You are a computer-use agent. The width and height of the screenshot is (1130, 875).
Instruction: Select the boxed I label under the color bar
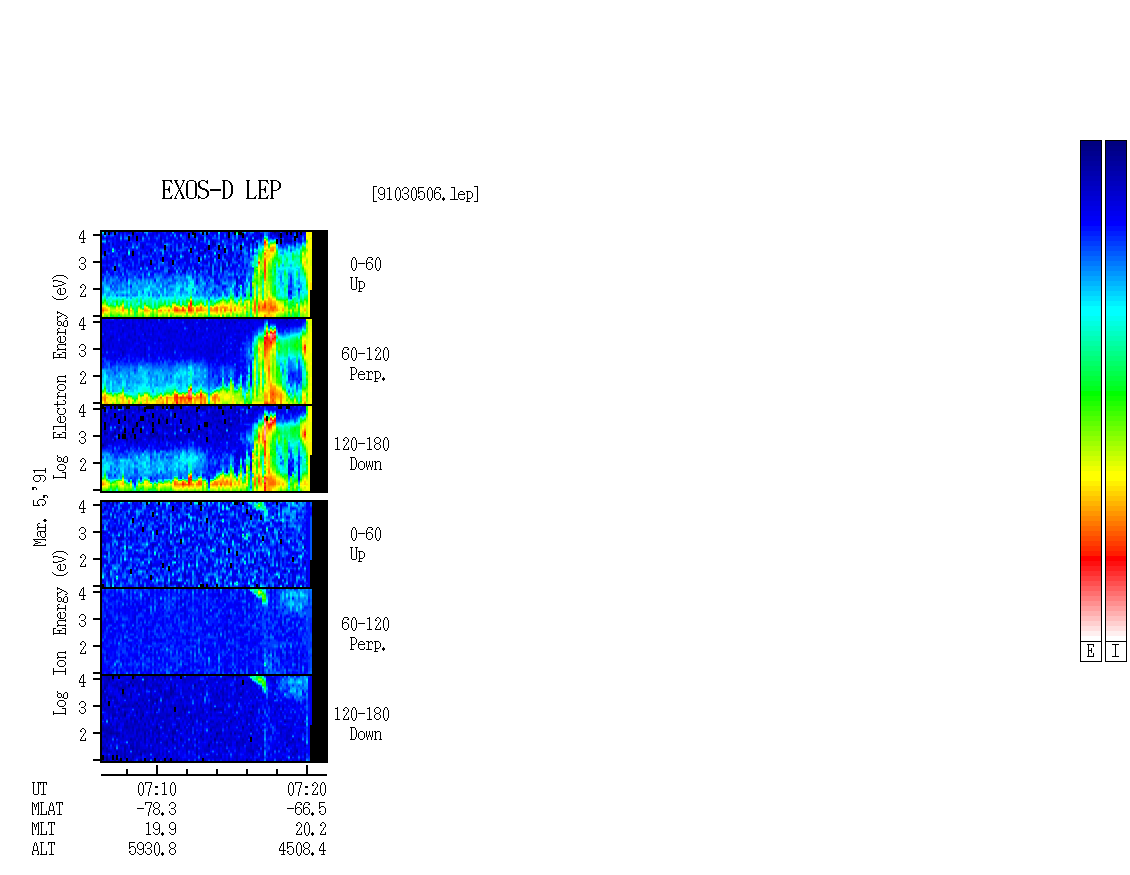(1116, 652)
